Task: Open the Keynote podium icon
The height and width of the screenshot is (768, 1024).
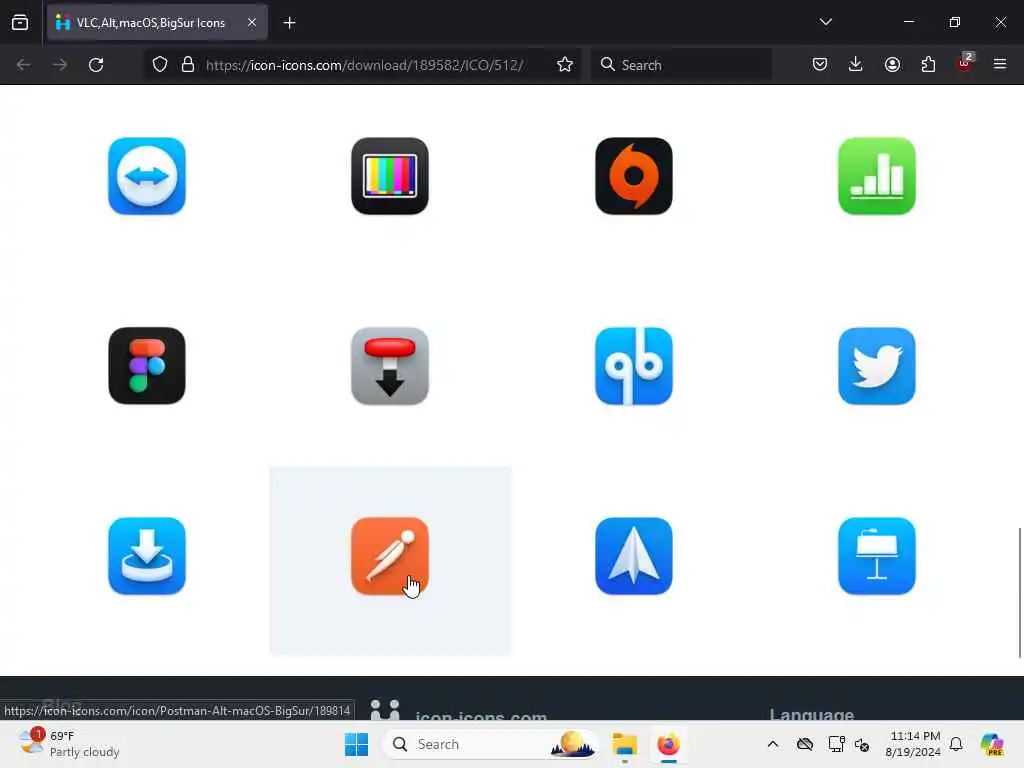Action: tap(877, 556)
